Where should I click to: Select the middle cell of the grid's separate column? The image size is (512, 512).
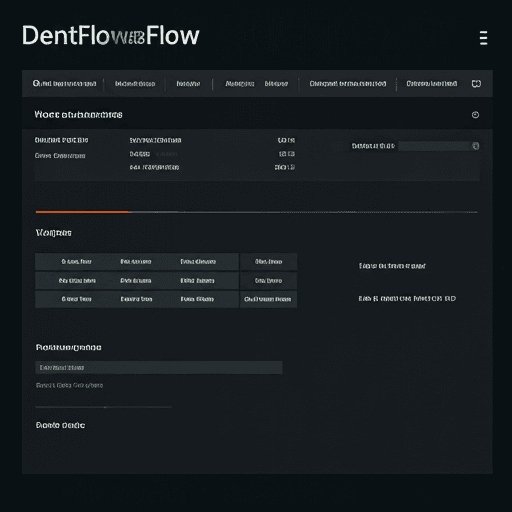pos(268,281)
